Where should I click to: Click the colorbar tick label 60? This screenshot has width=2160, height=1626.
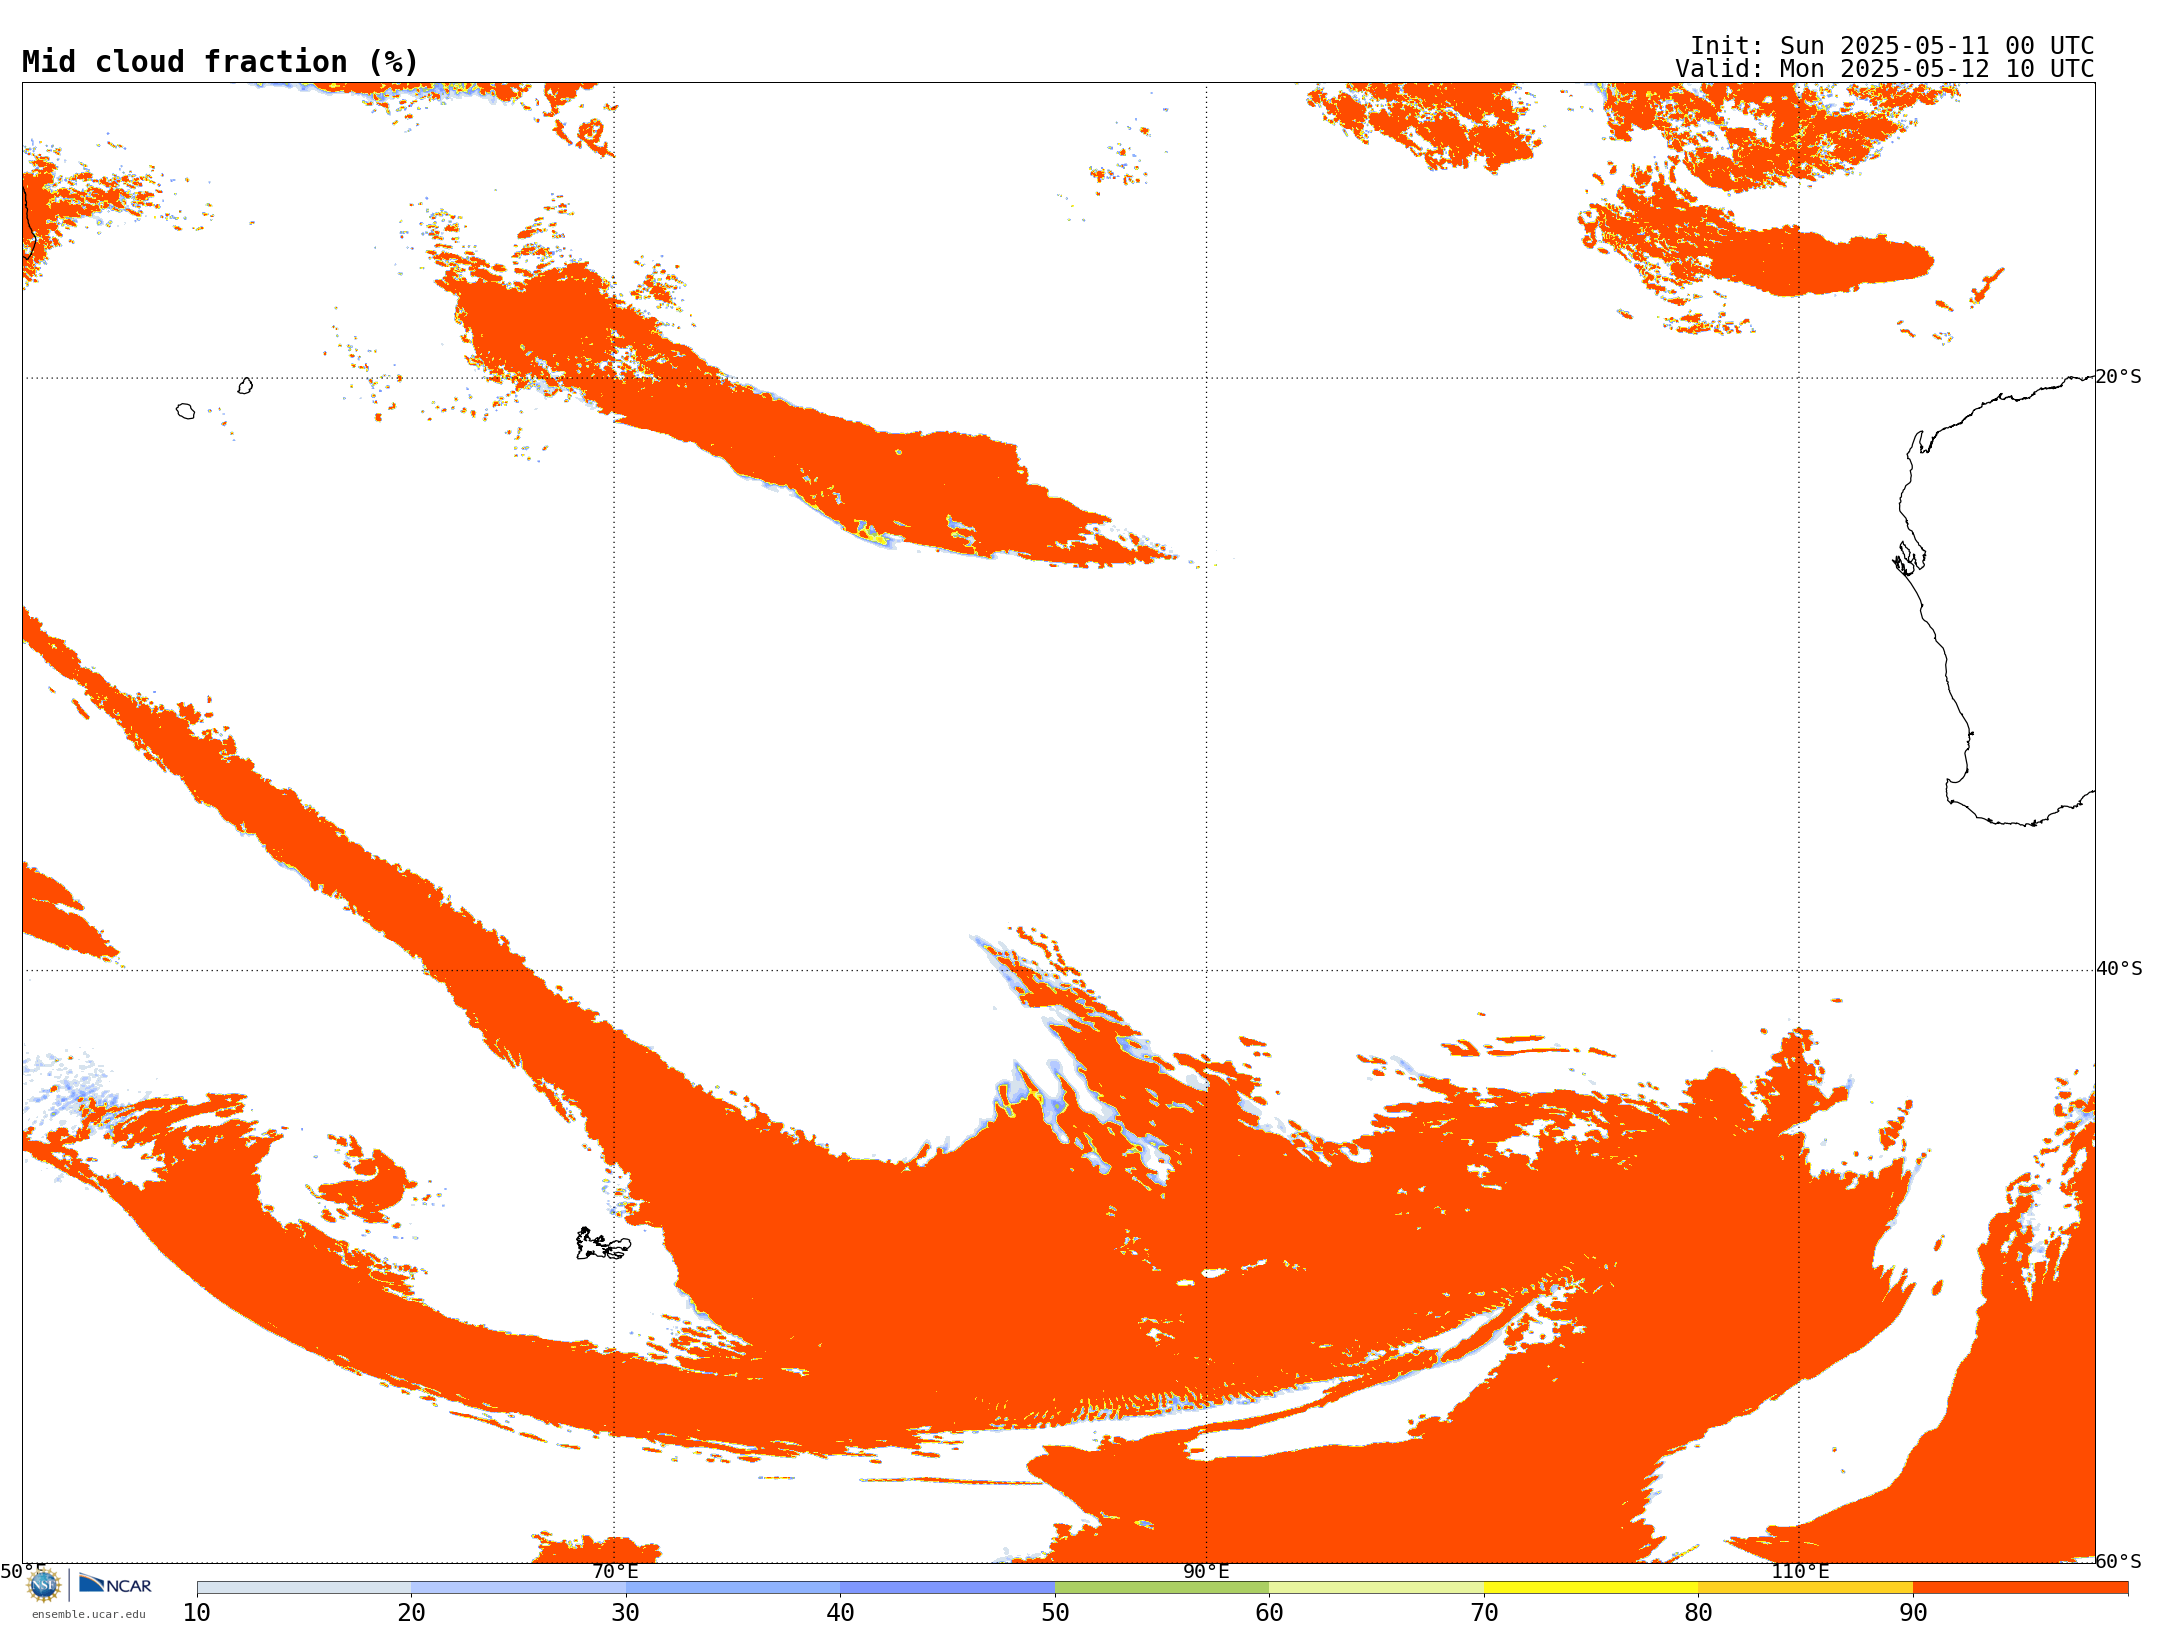coord(1269,1612)
